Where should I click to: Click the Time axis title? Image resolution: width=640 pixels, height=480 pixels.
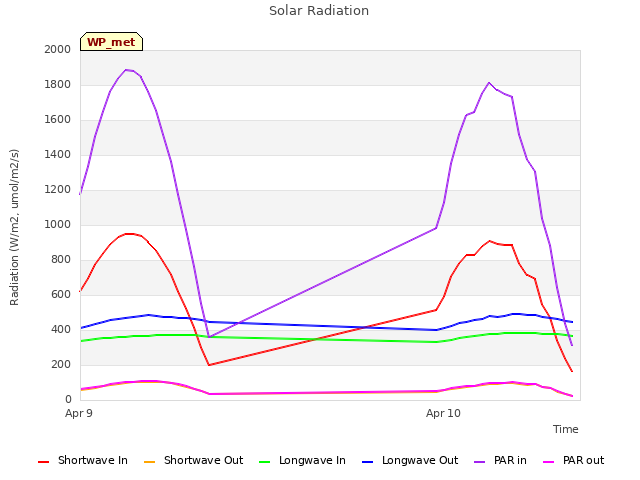pyautogui.click(x=566, y=429)
